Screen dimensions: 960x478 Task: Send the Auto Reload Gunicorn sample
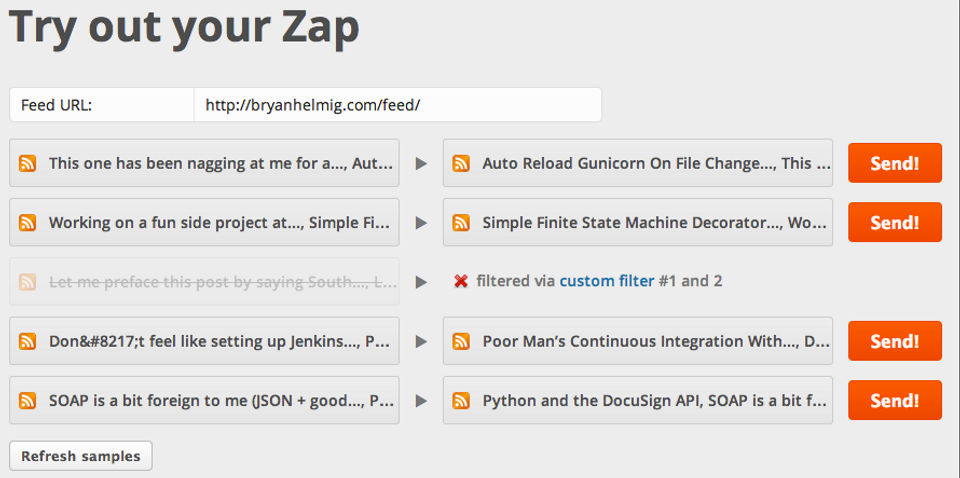click(x=894, y=163)
